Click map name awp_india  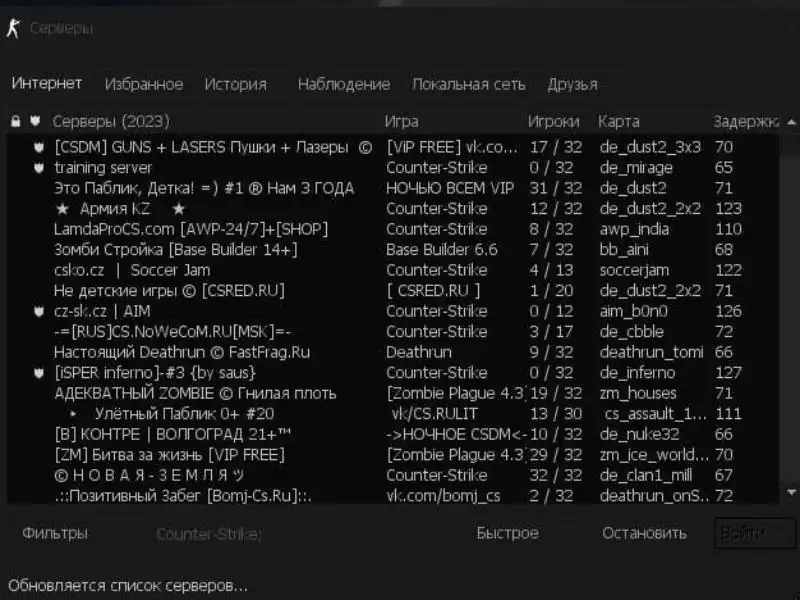(x=634, y=230)
